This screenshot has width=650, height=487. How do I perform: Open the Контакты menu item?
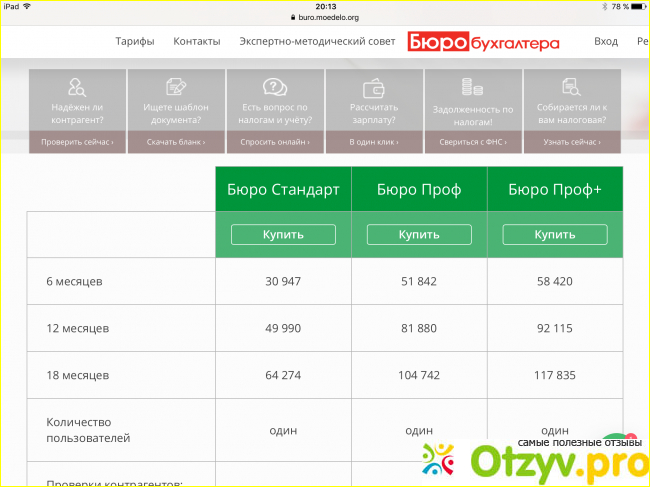196,42
